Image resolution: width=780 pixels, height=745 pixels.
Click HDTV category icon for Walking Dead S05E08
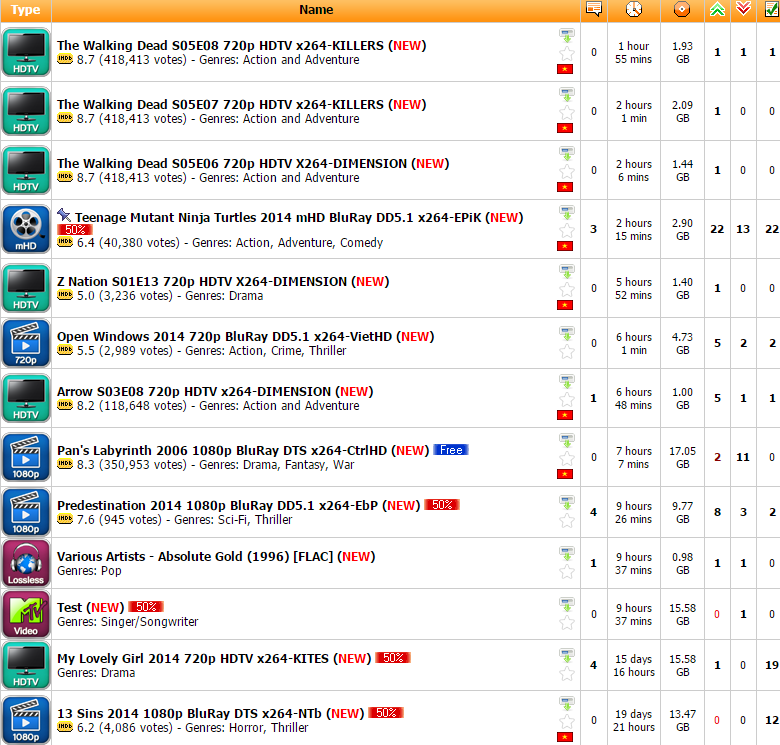click(26, 52)
